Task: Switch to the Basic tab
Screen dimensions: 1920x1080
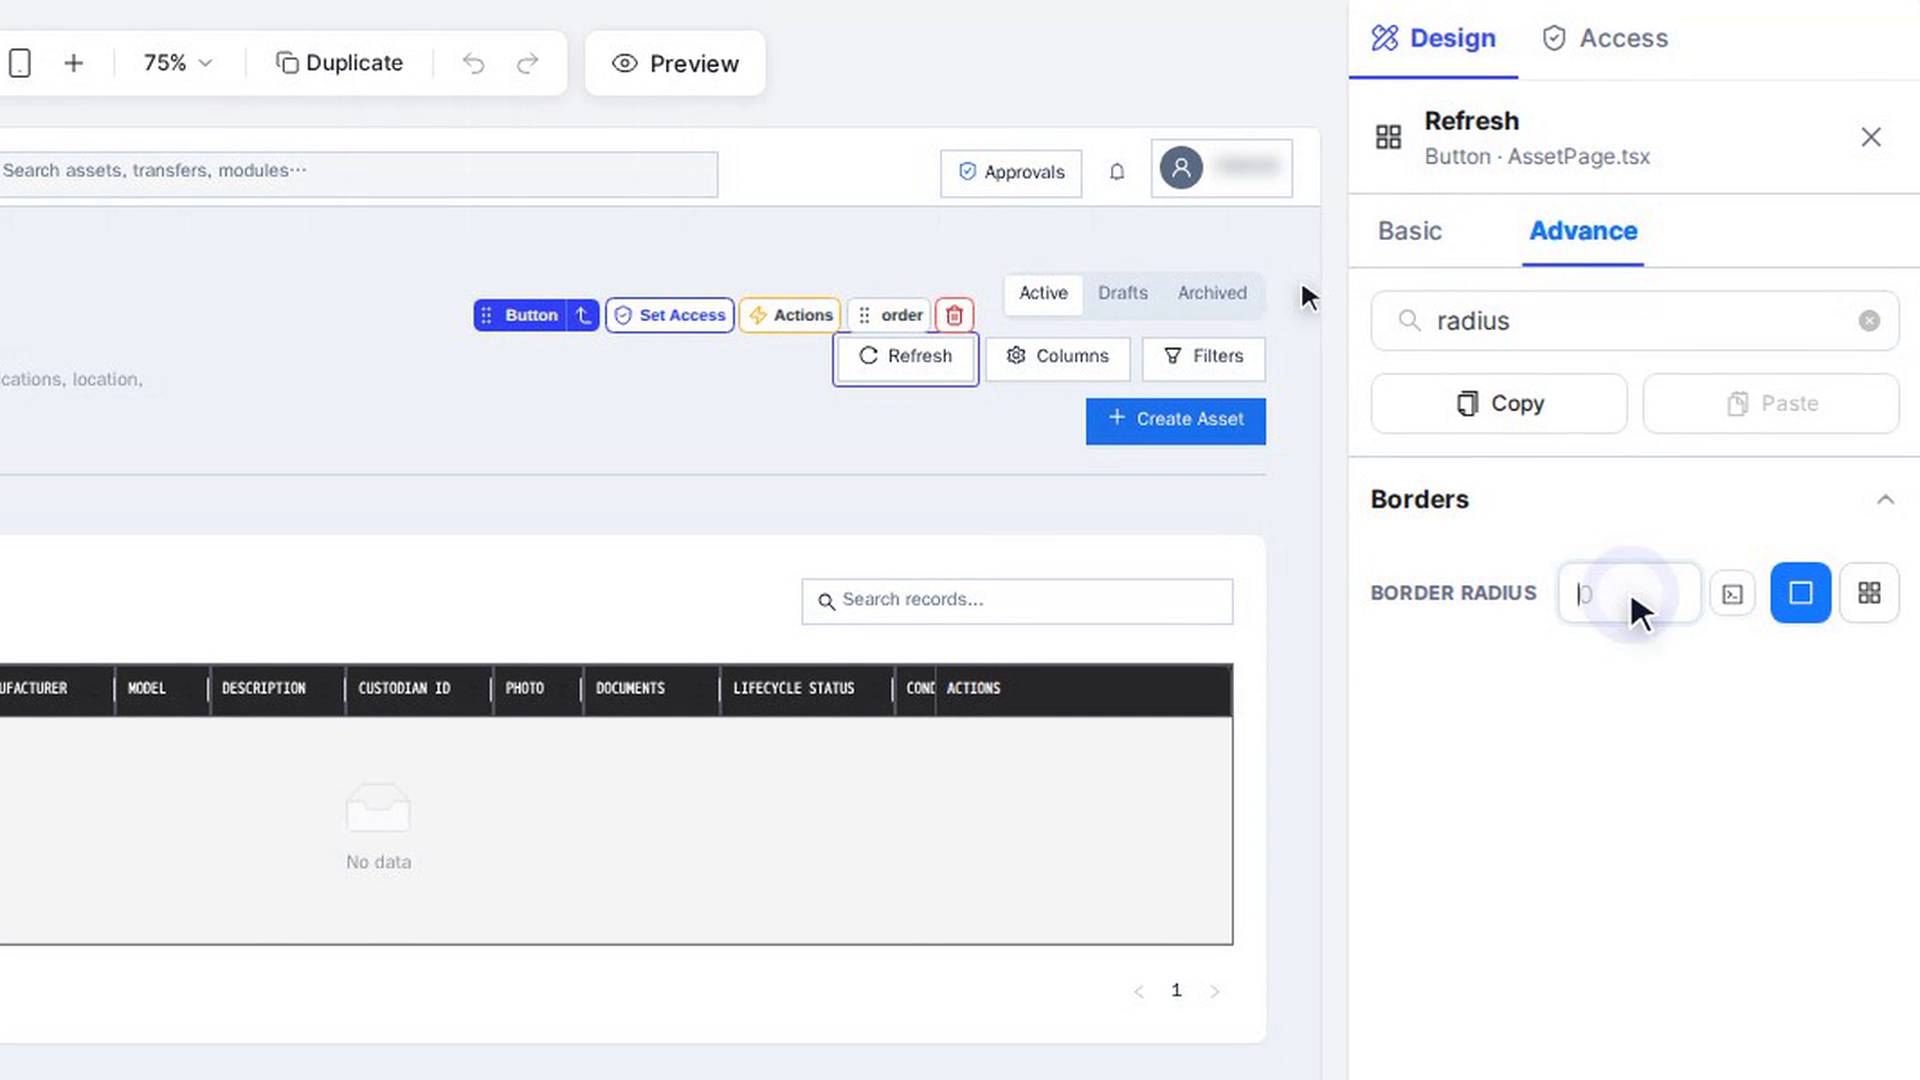Action: [1409, 231]
